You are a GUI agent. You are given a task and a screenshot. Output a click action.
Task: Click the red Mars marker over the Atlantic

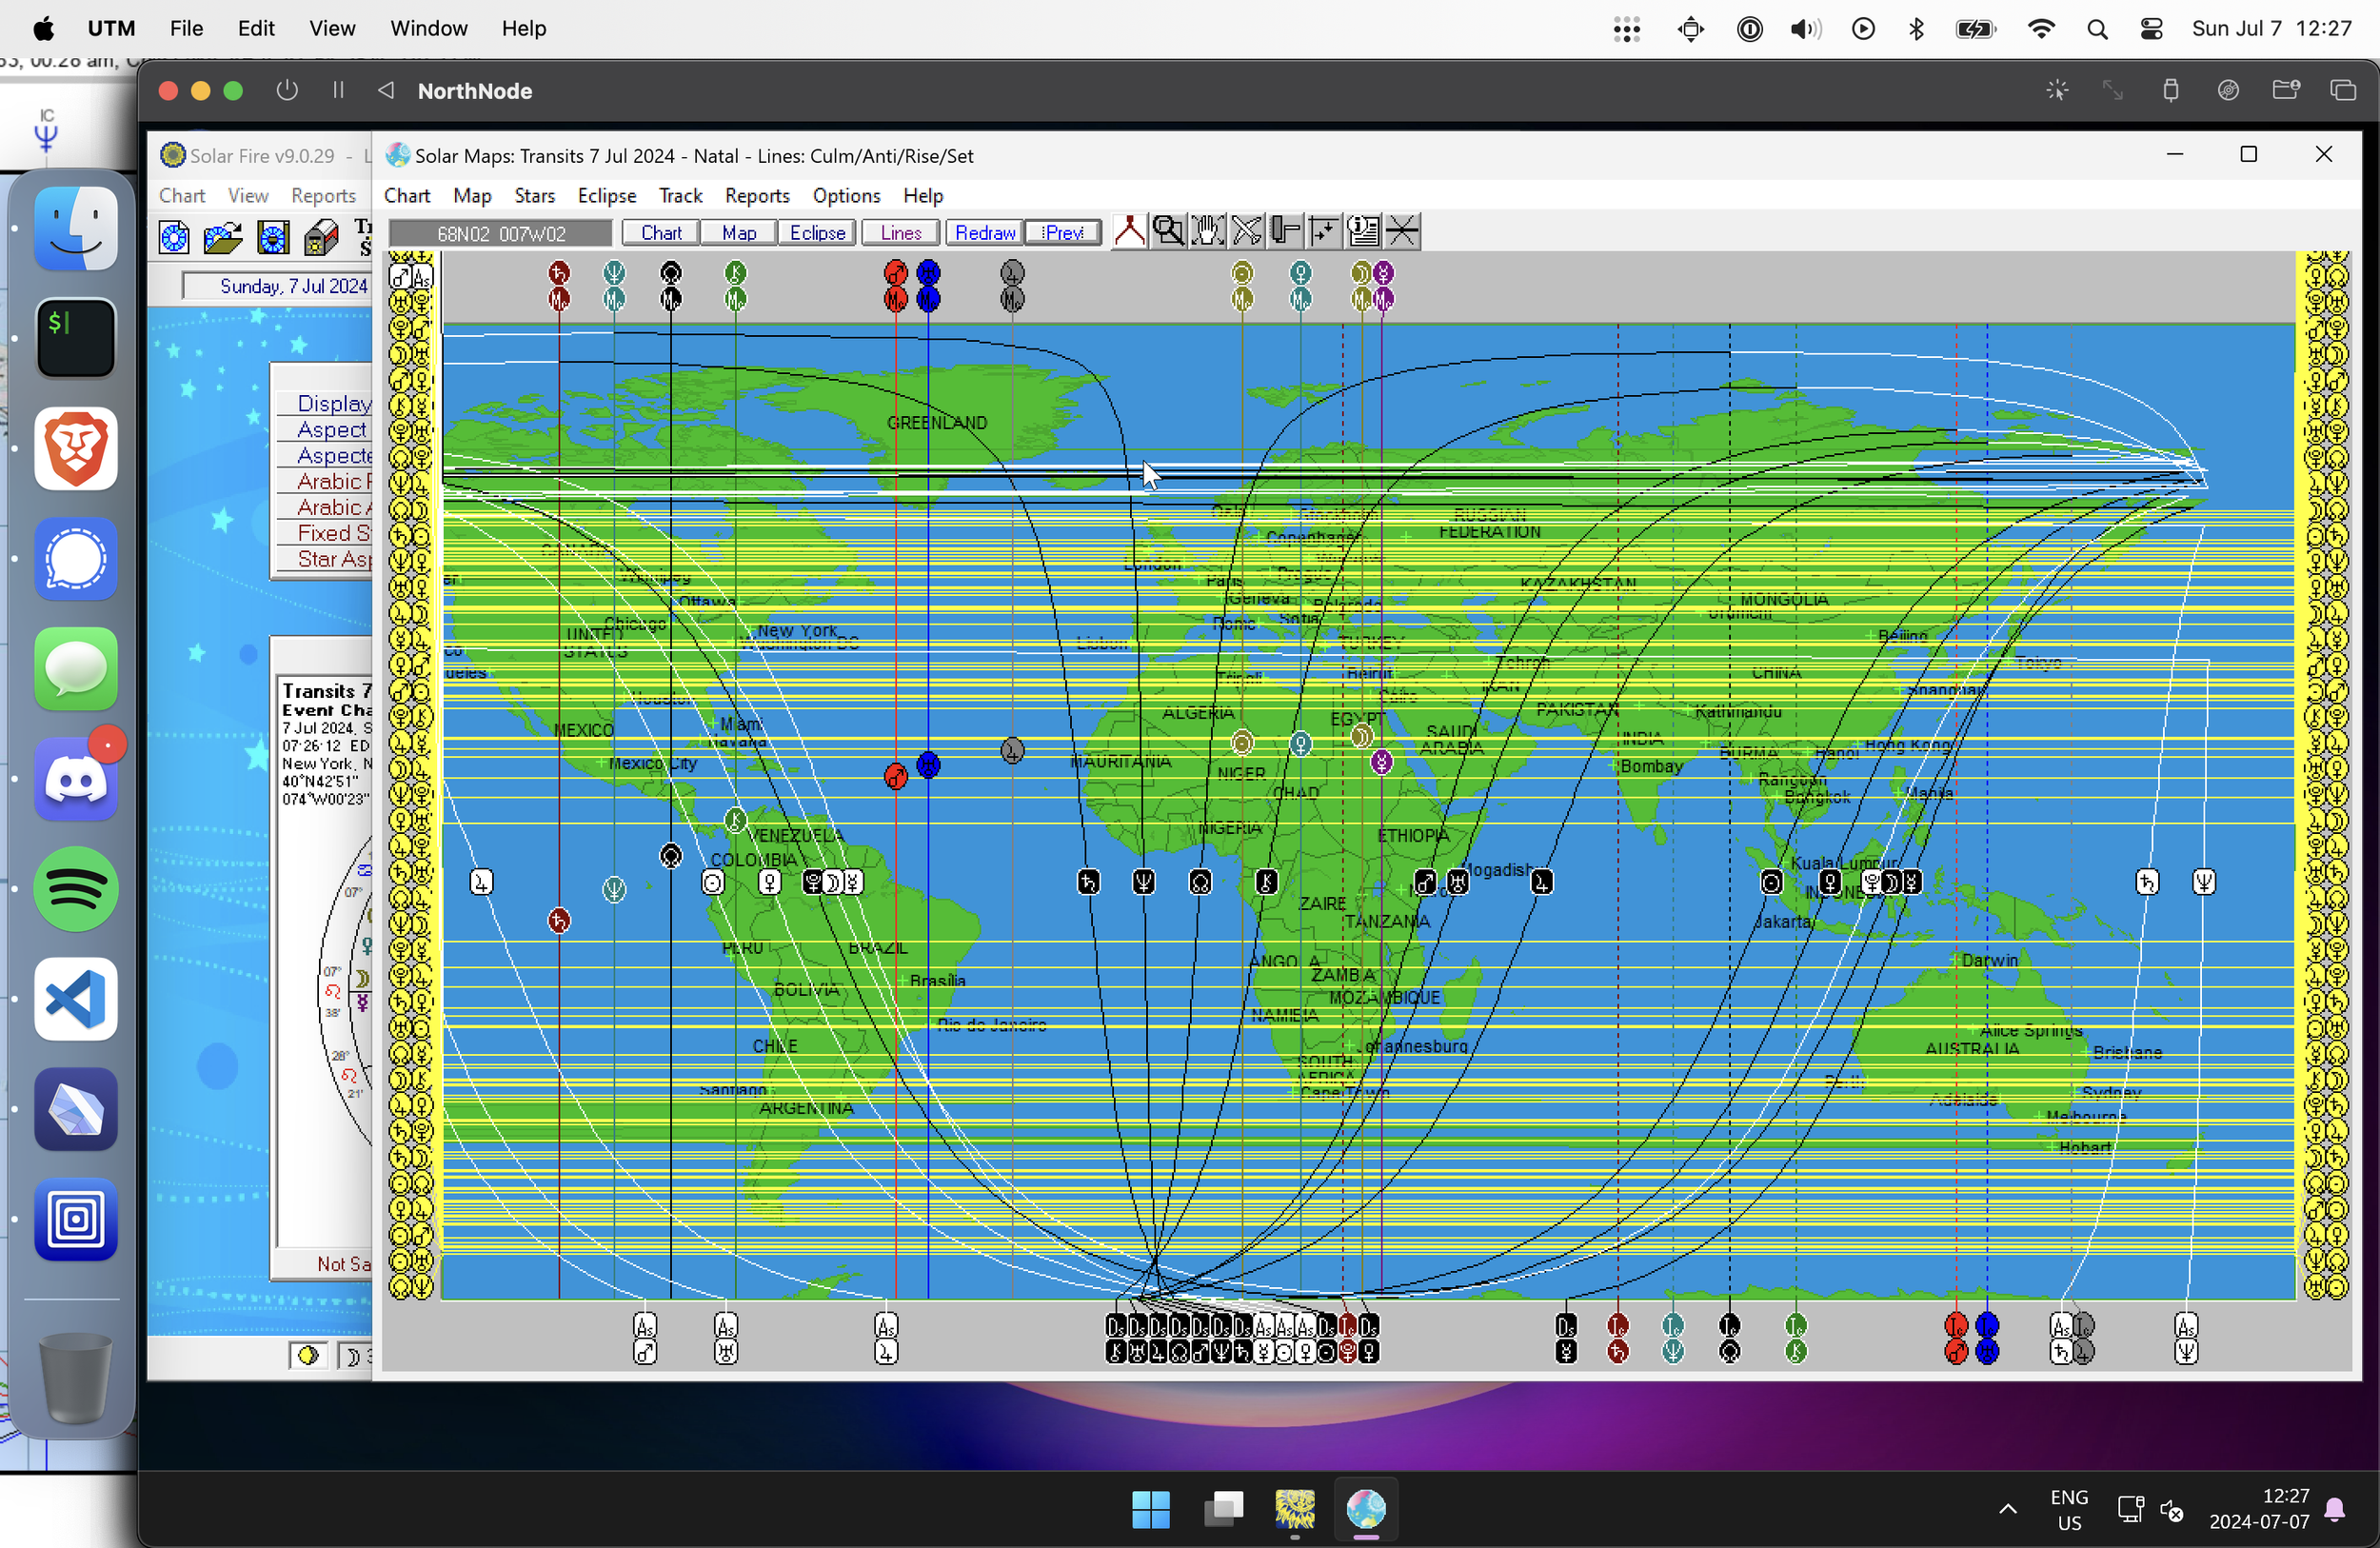point(896,776)
